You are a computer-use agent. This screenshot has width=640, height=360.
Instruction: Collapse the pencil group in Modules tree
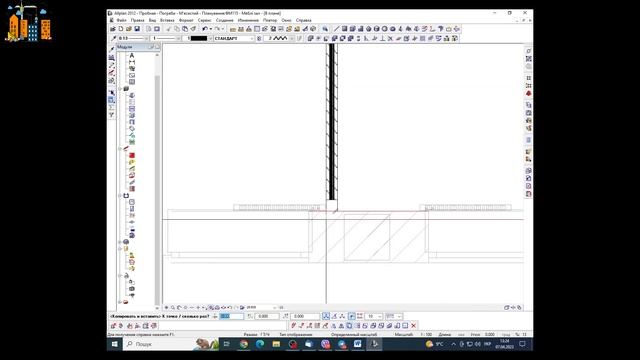coord(120,149)
